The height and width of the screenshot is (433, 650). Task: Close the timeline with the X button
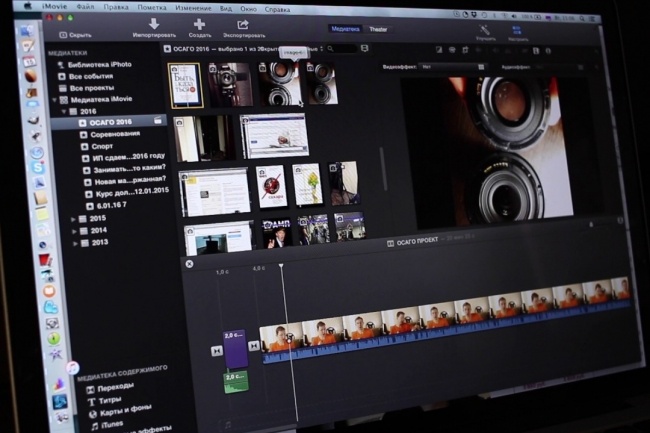pos(189,264)
